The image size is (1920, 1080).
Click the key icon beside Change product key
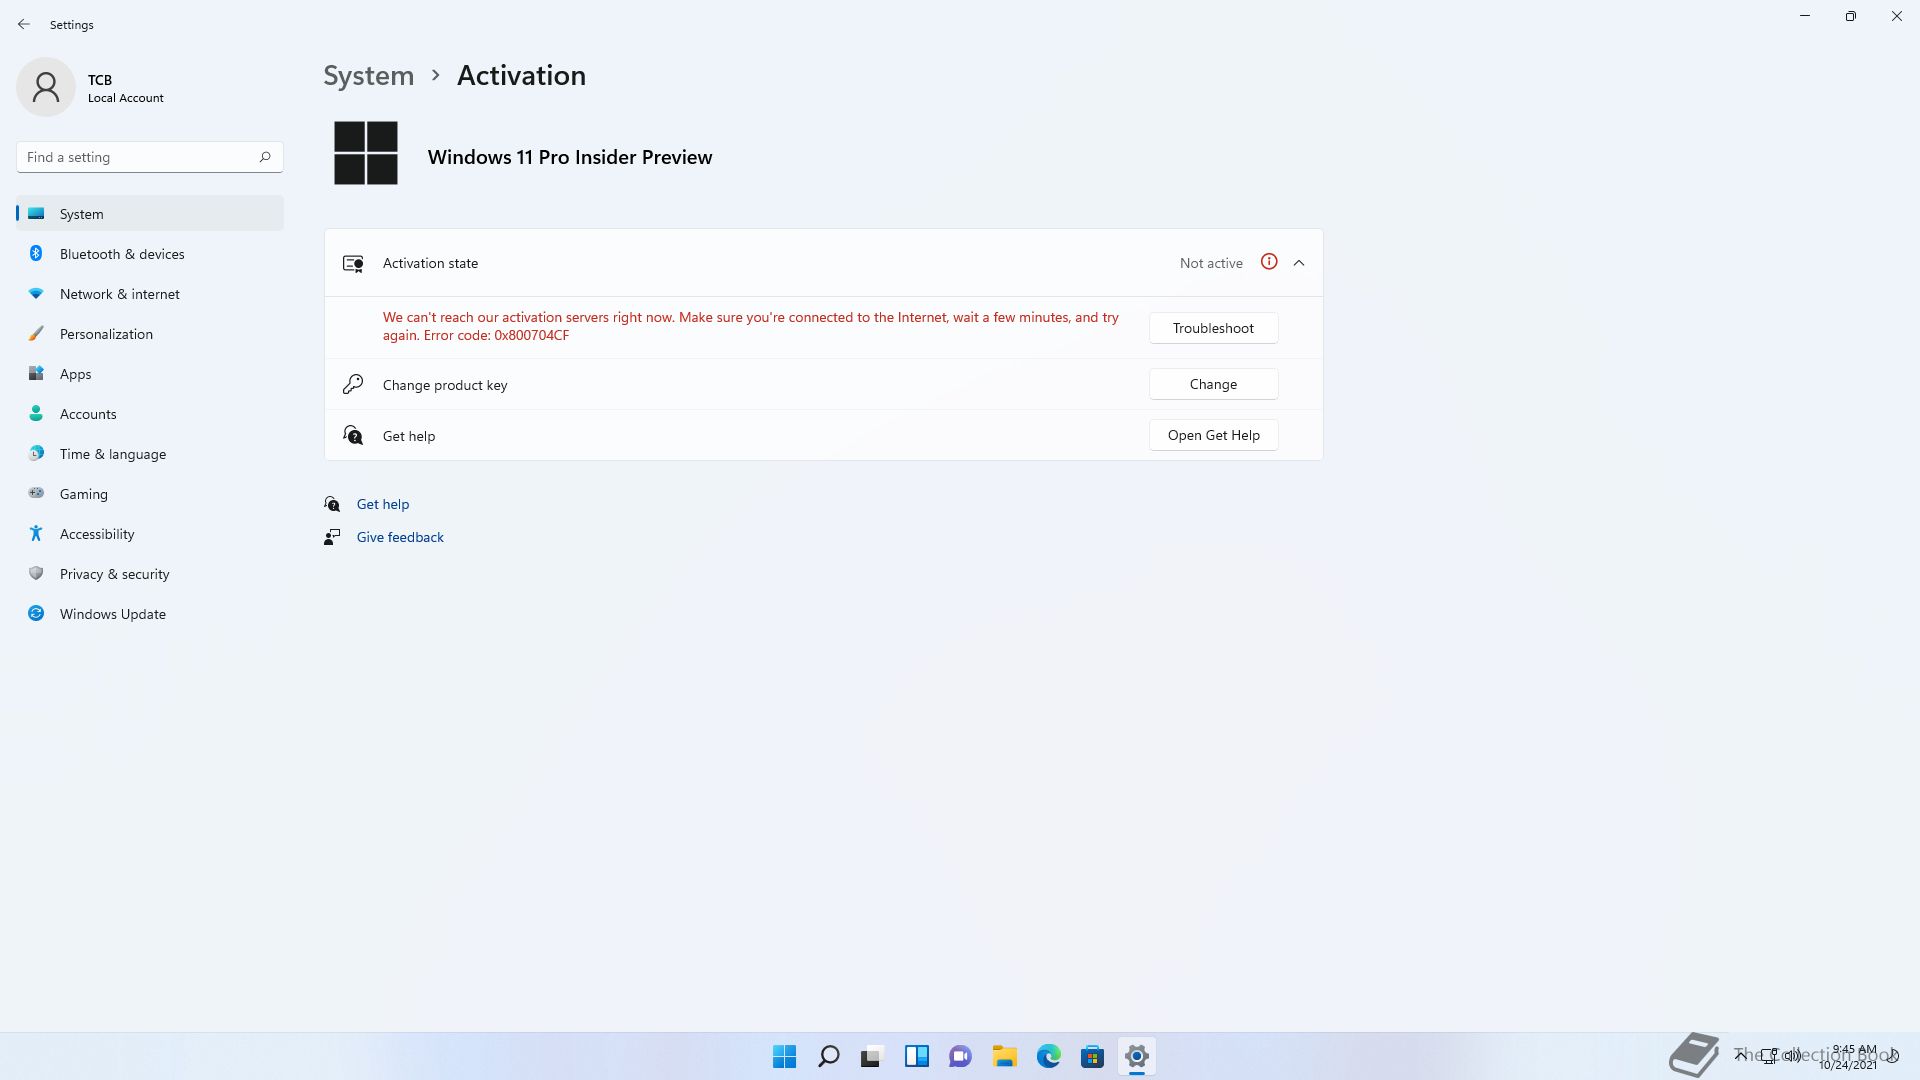coord(353,384)
